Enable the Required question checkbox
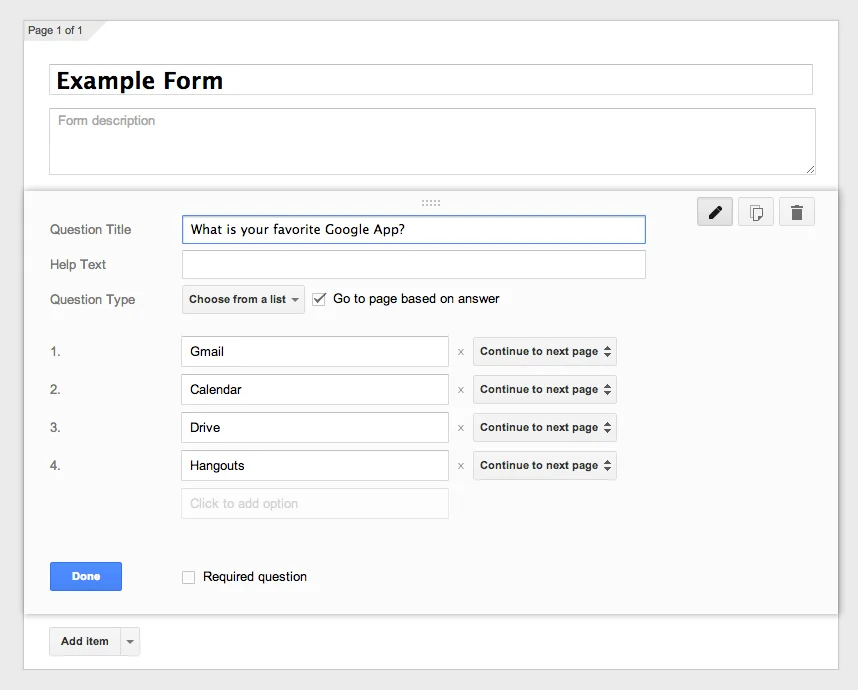The height and width of the screenshot is (690, 858). click(x=188, y=577)
